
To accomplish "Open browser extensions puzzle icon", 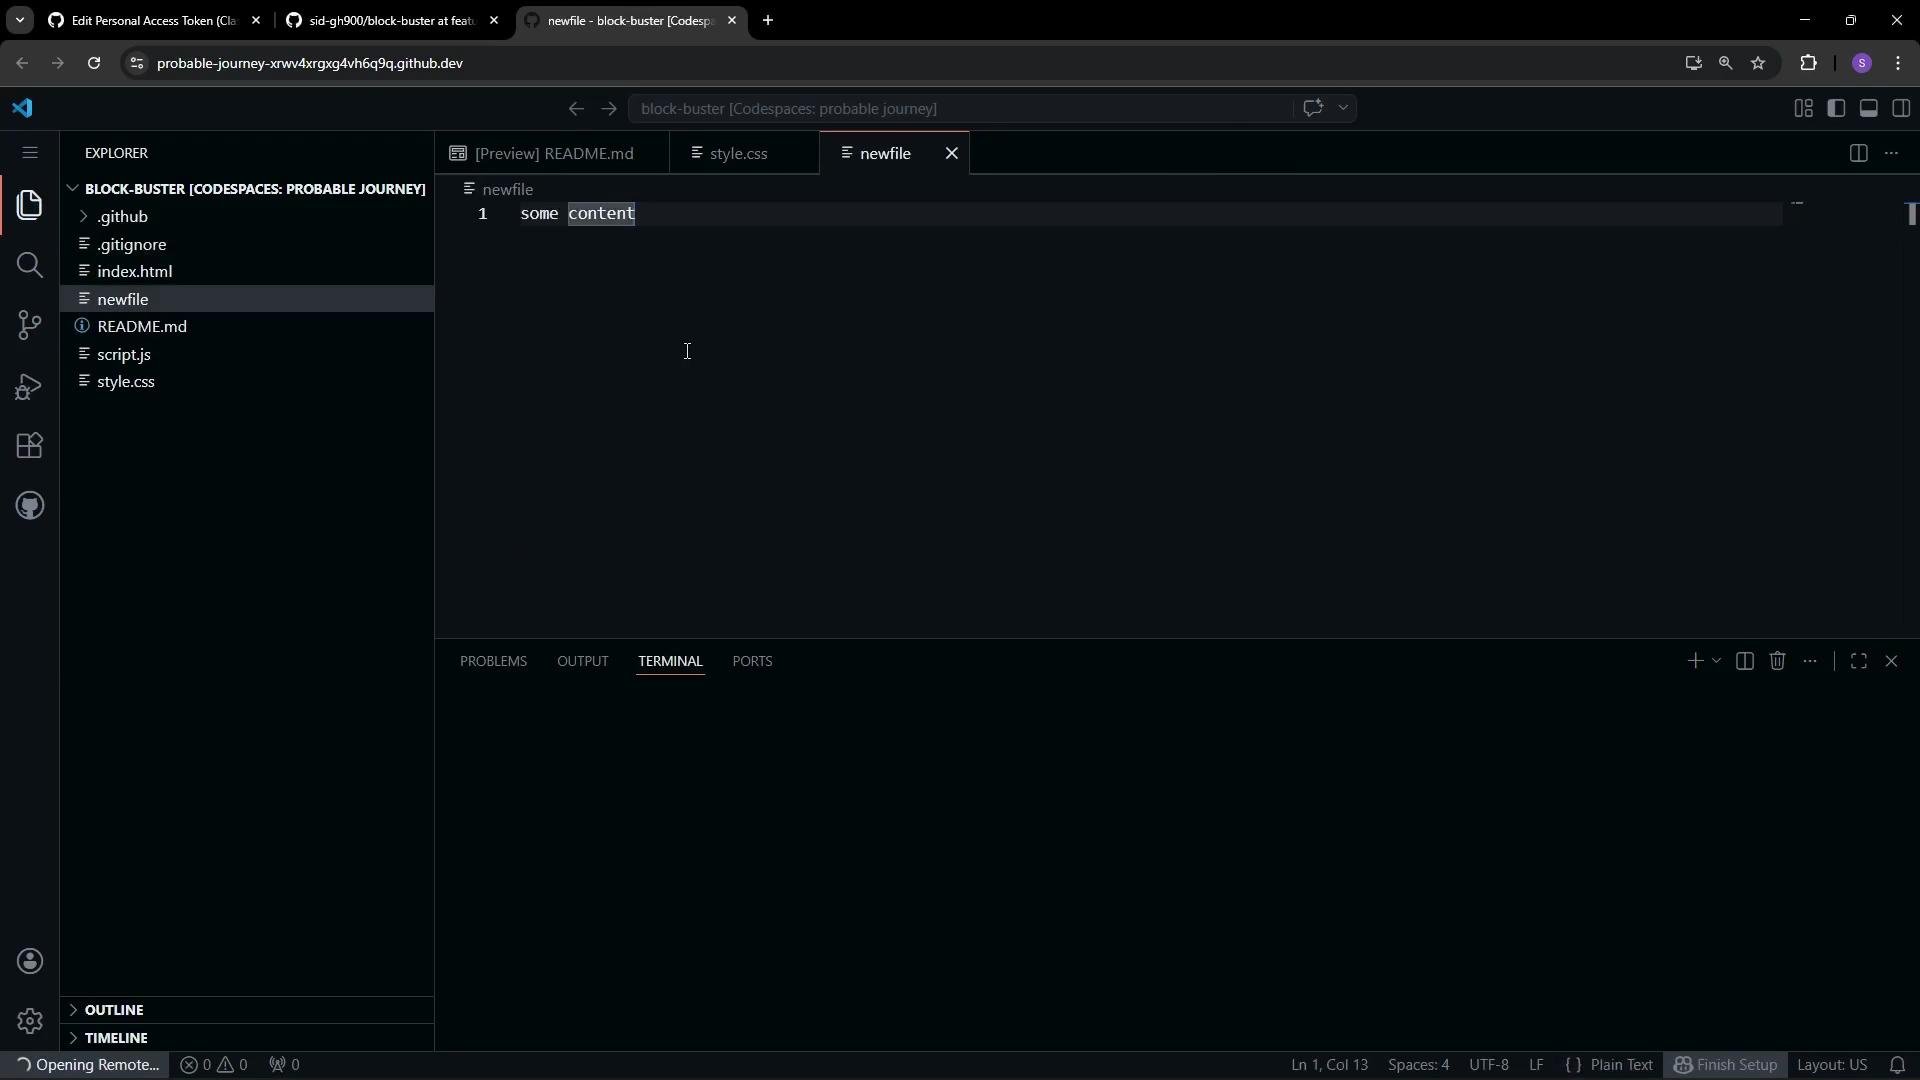I will coord(1808,63).
